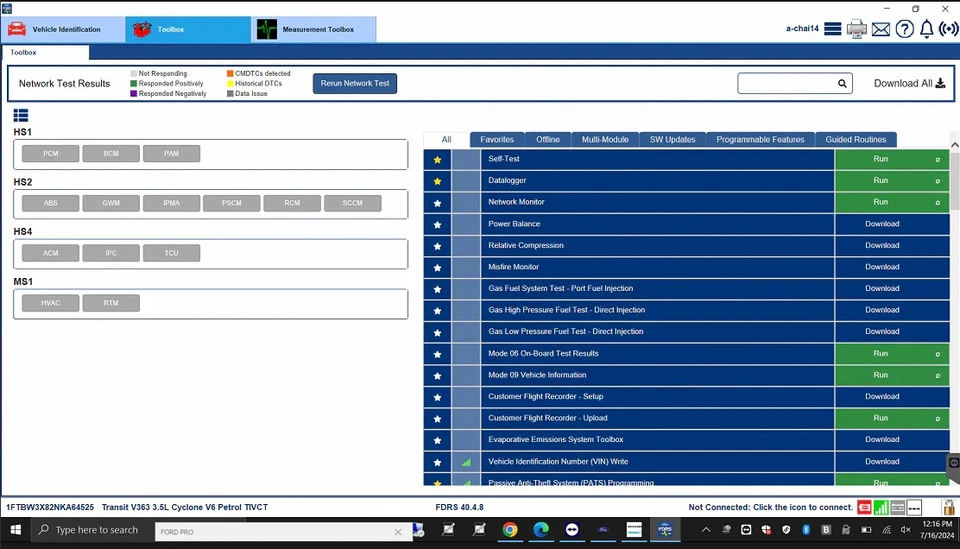Click the magnifier search icon in search box

pos(842,83)
